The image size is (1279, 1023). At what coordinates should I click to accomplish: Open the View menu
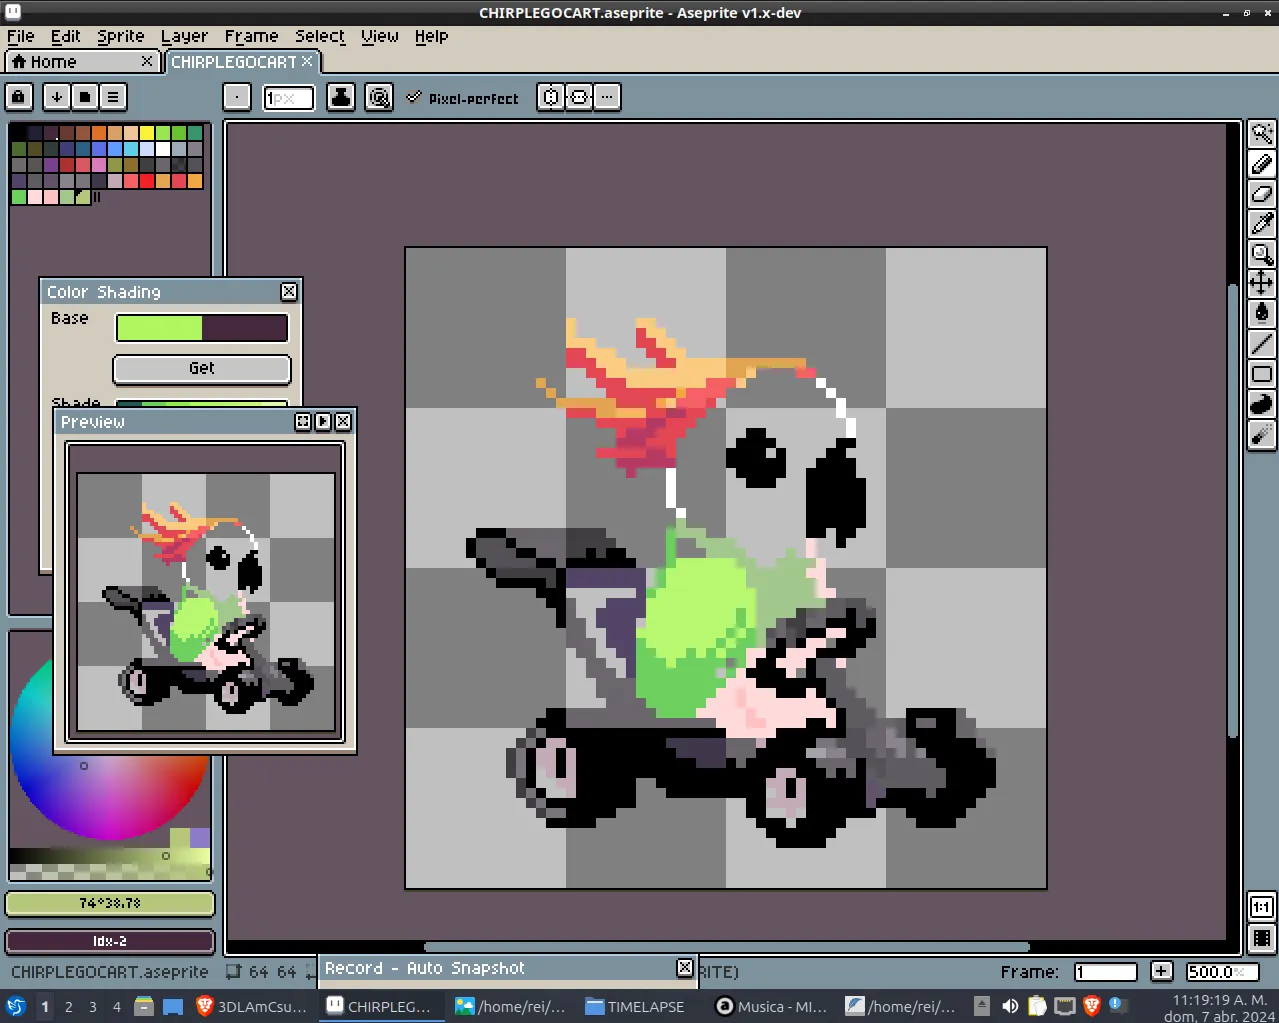[380, 36]
